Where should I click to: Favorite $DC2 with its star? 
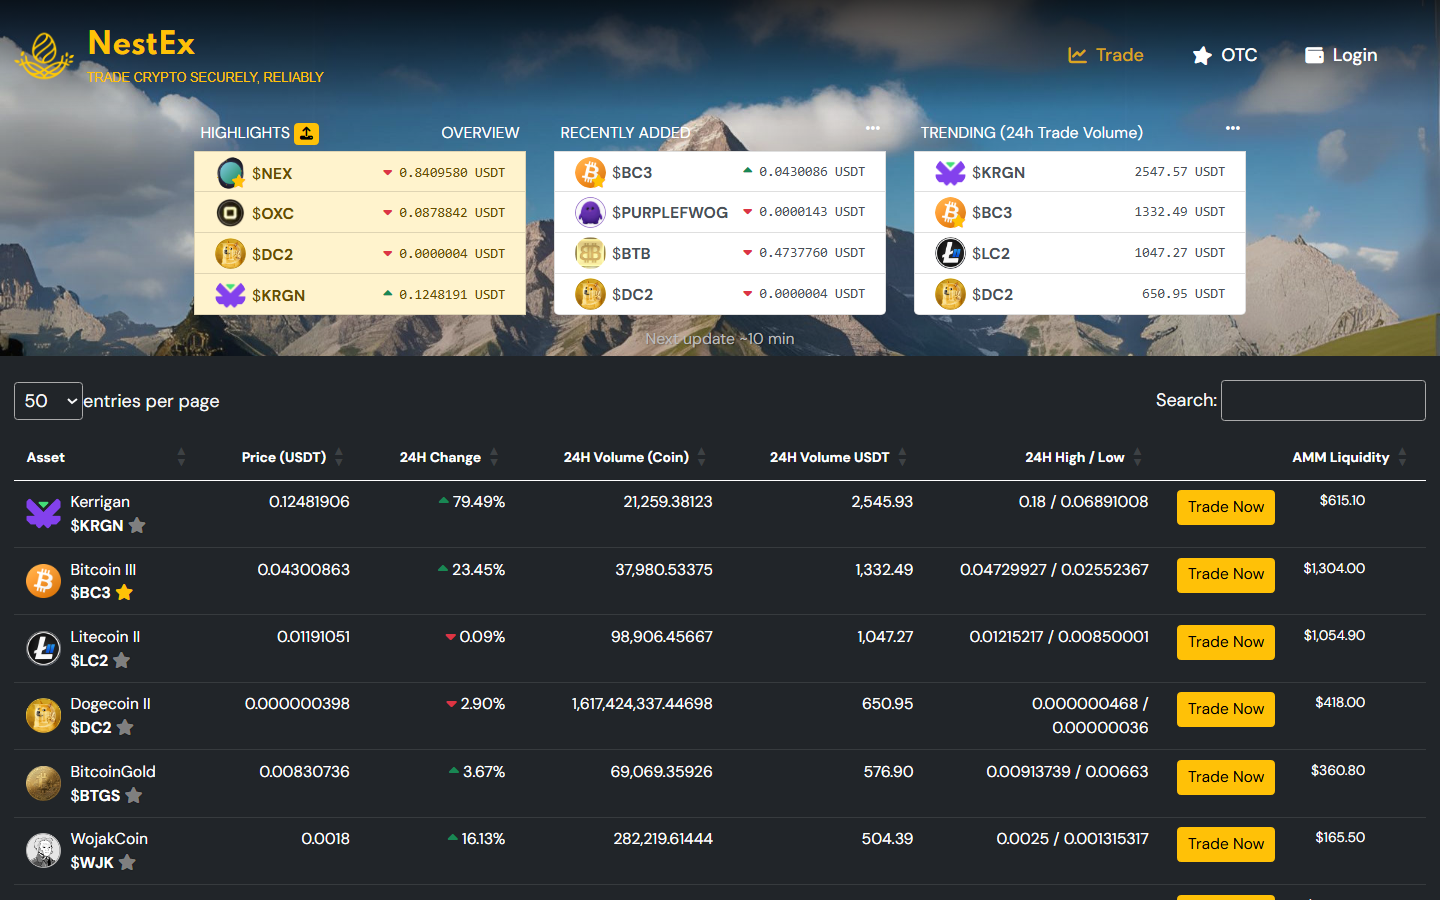coord(125,727)
